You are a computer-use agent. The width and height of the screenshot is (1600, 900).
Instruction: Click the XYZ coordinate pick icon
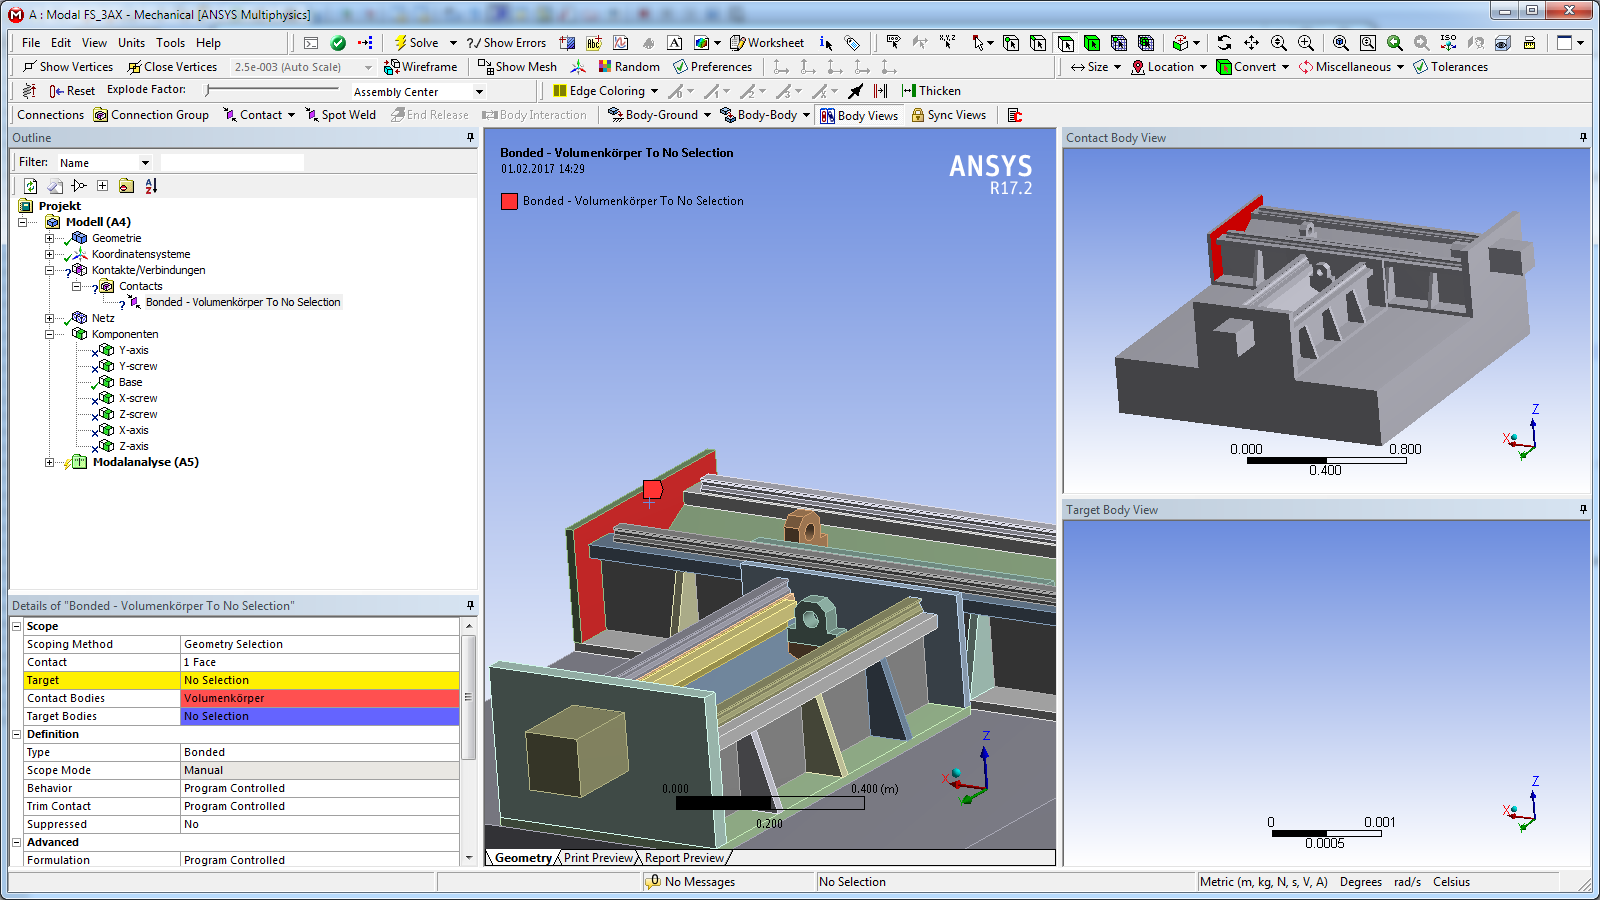947,43
